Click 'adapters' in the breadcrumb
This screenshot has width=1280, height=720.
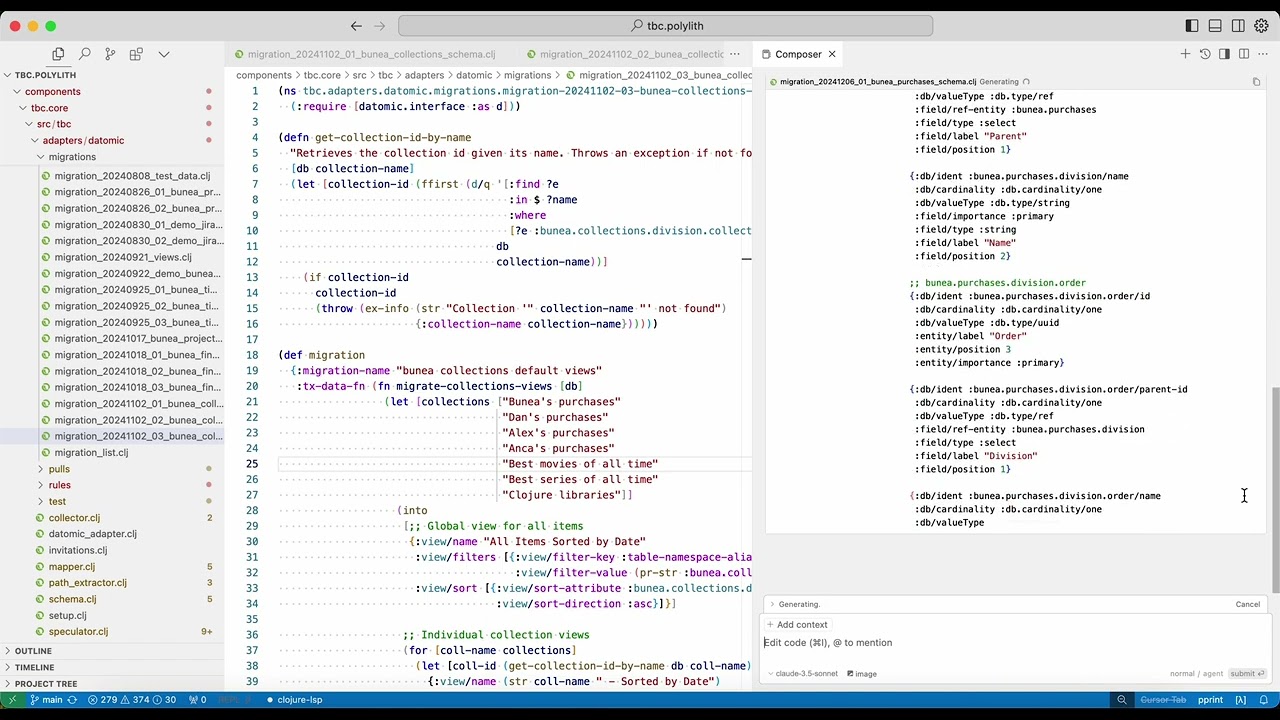click(x=424, y=75)
